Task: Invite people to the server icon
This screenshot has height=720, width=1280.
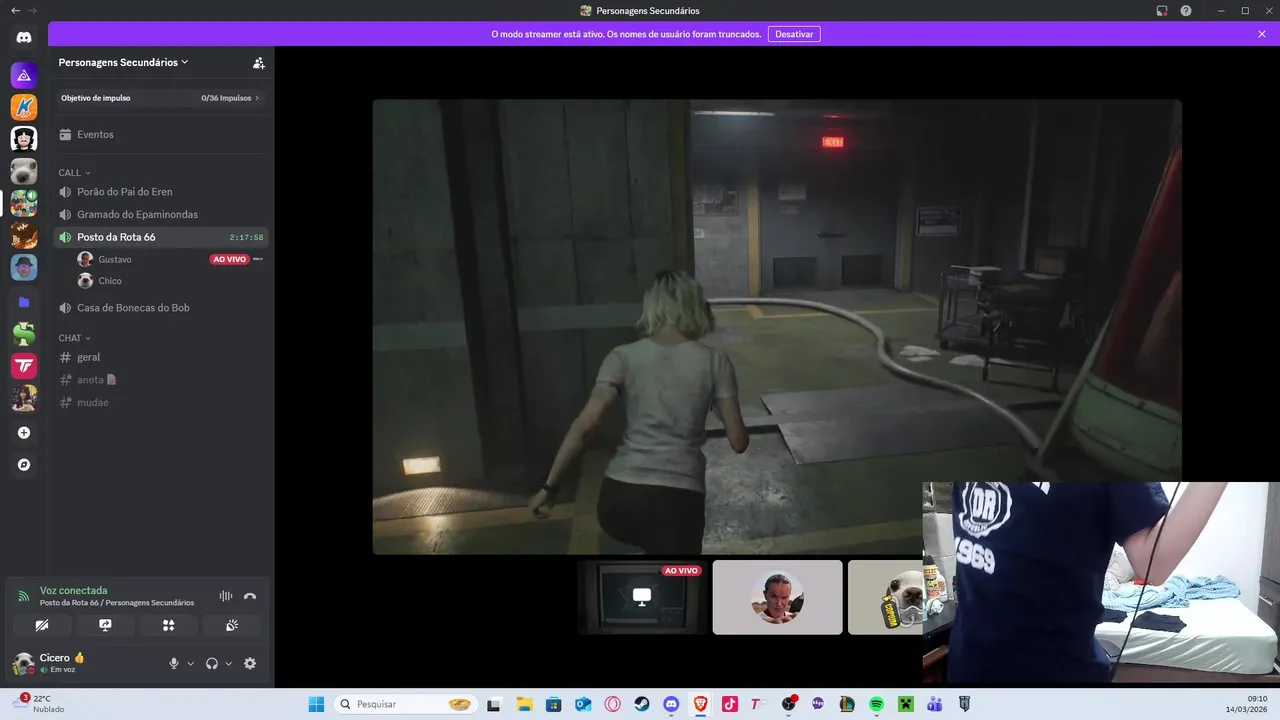Action: tap(259, 62)
